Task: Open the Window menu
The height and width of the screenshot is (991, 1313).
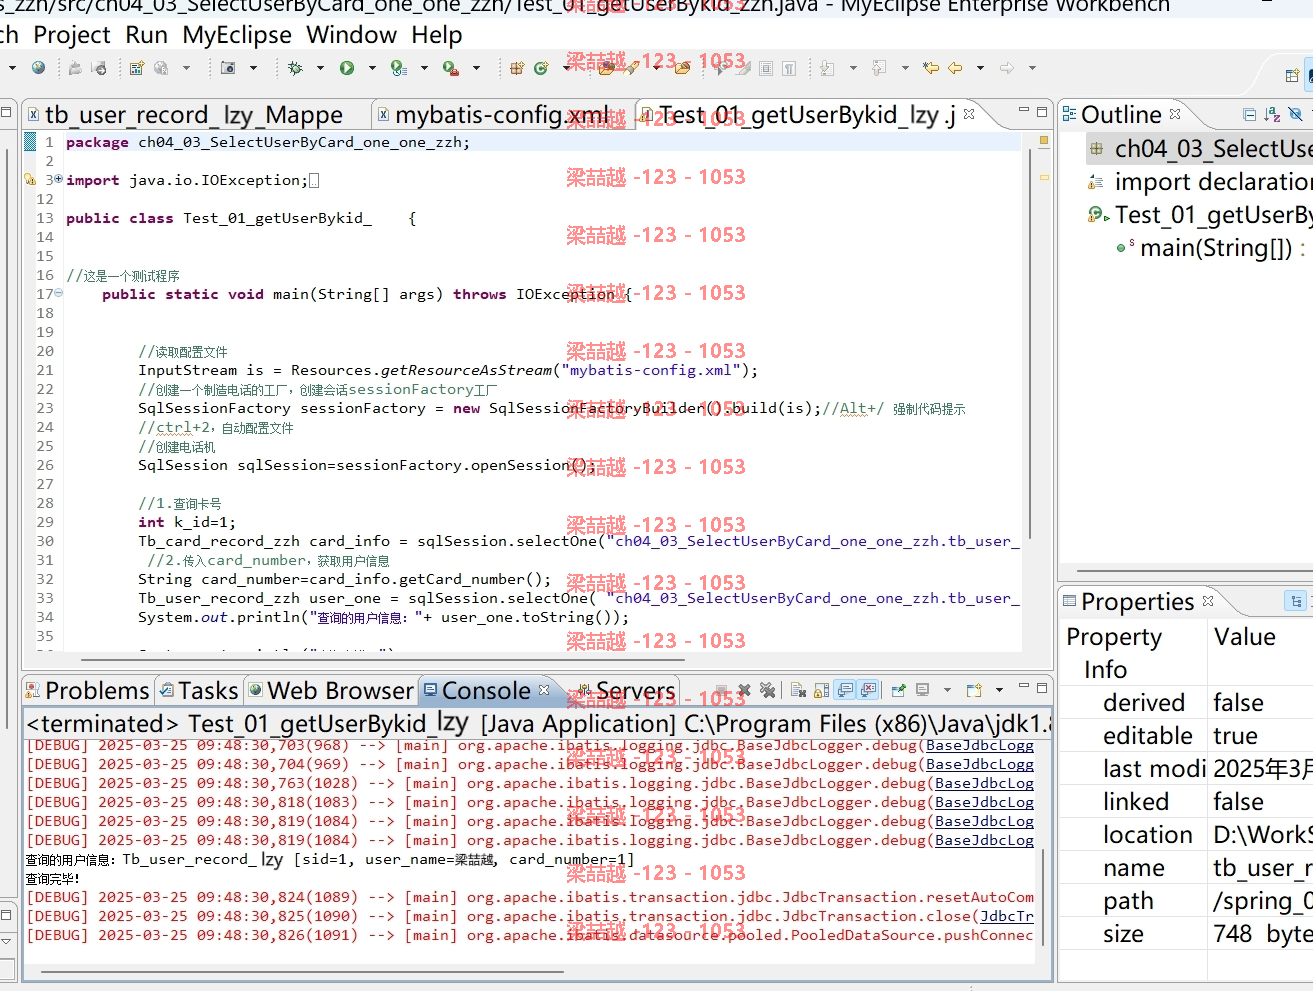Action: (x=352, y=35)
